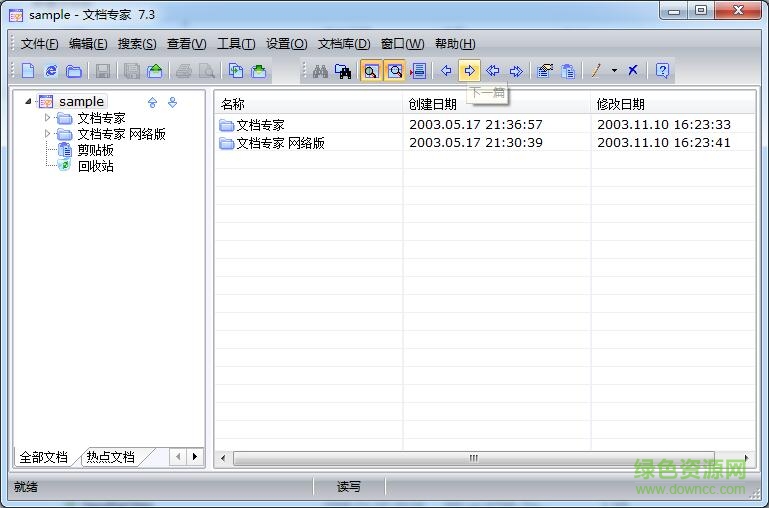
Task: Select the 文档专家 网络版 row in list
Action: [x=280, y=143]
